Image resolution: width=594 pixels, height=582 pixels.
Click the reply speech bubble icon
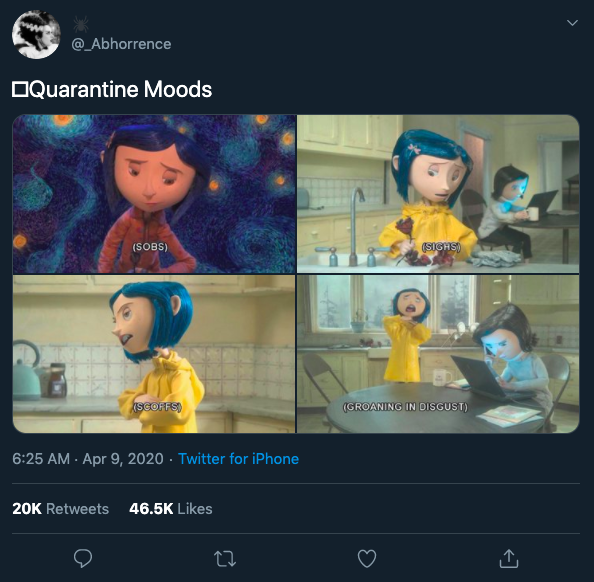pyautogui.click(x=83, y=558)
